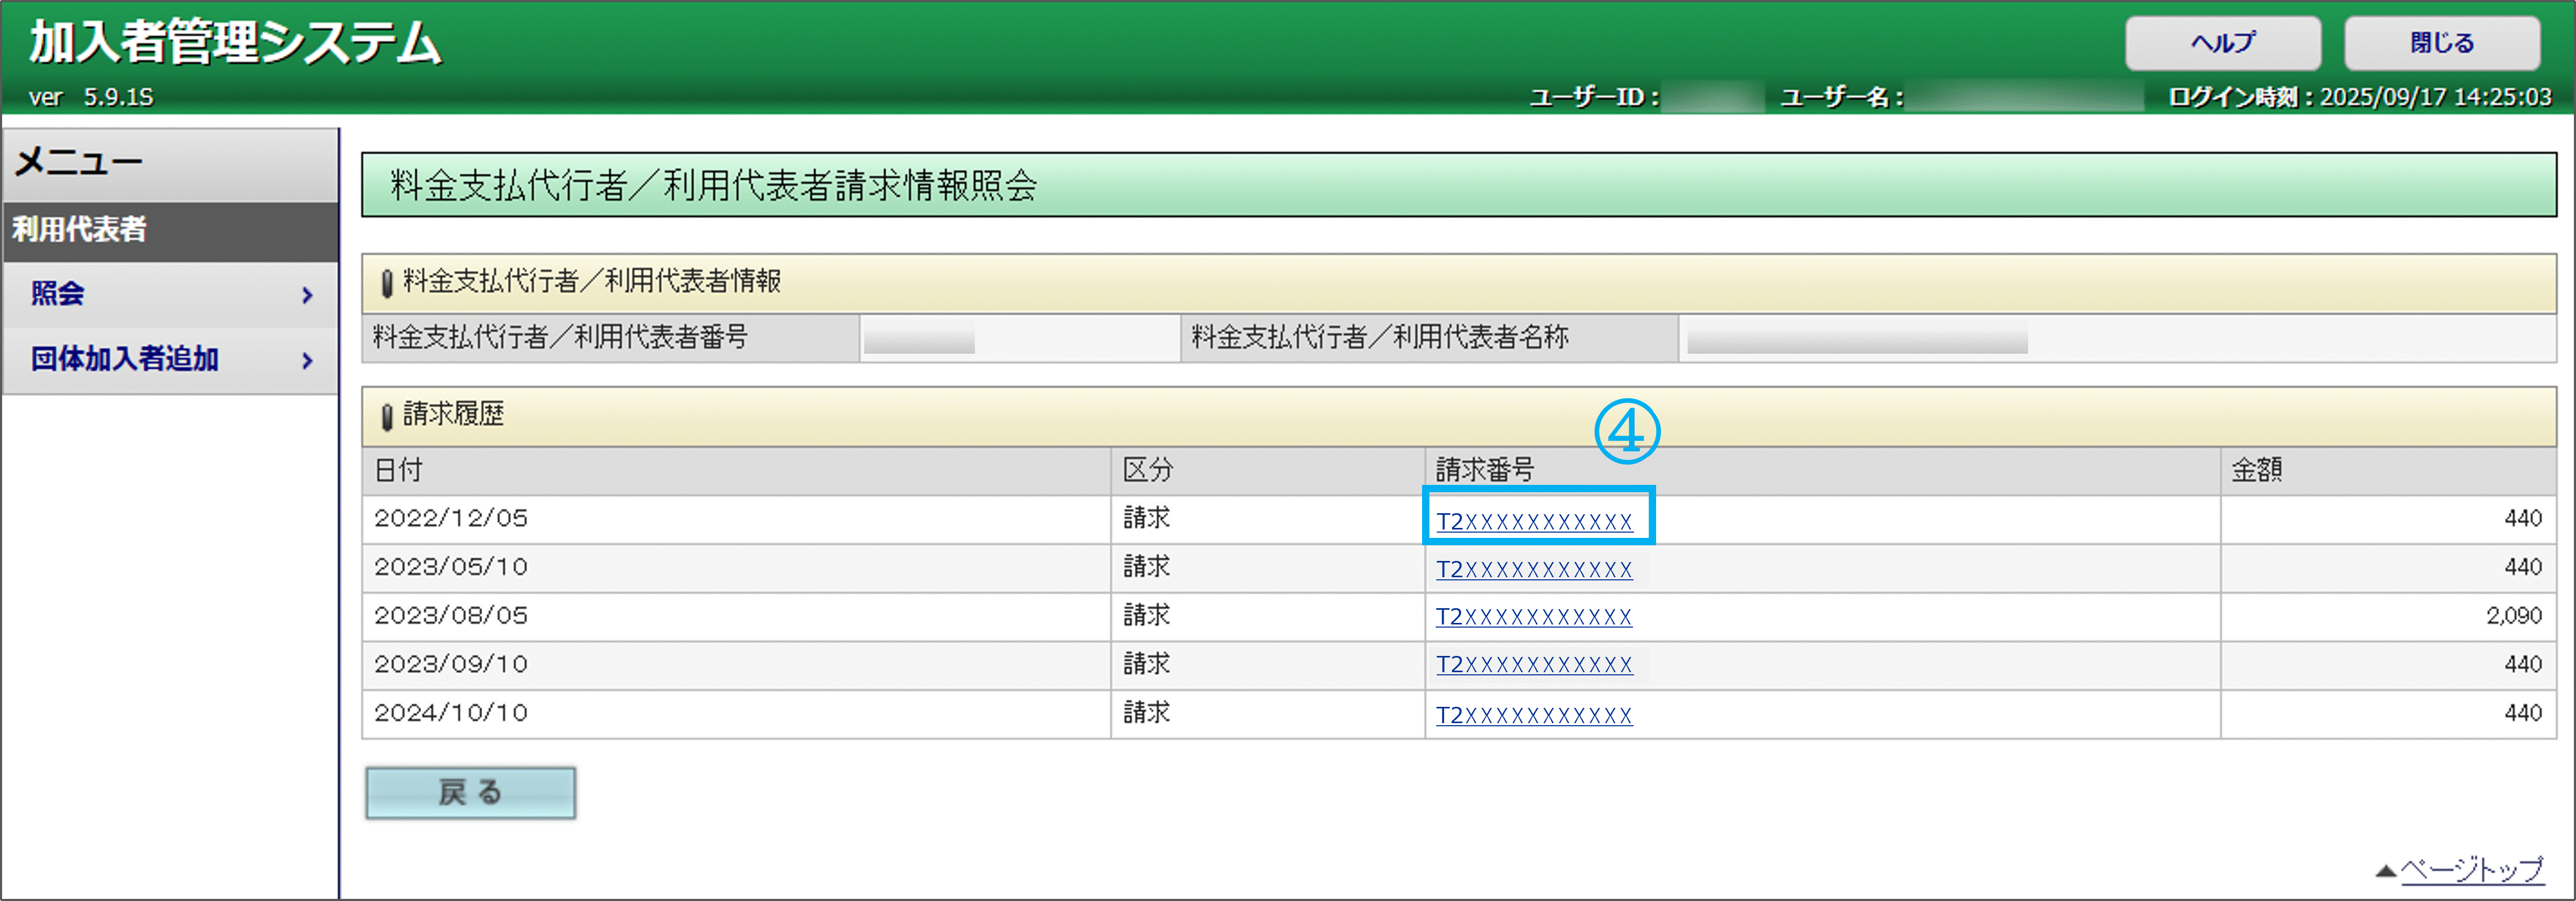Open the 団体加入者追加 menu item

pyautogui.click(x=125, y=359)
